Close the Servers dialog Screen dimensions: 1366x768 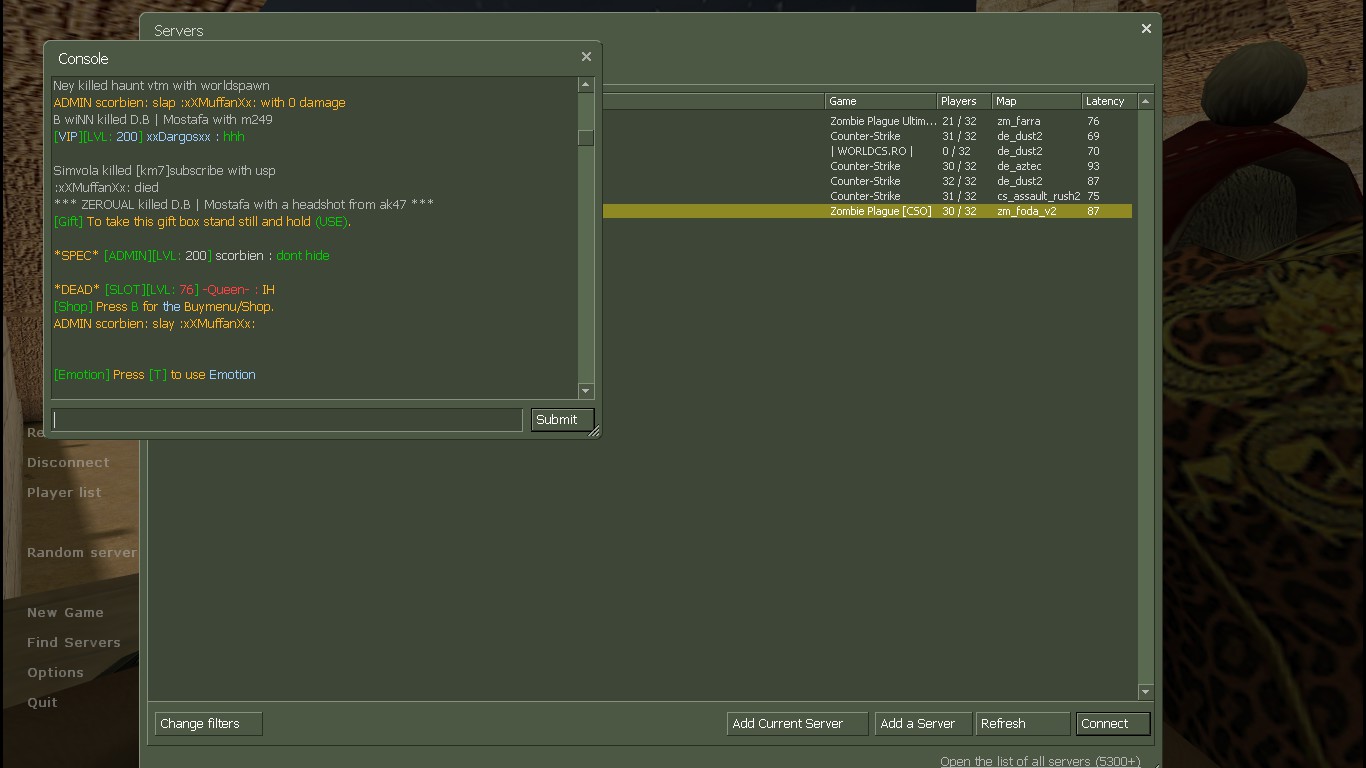click(1146, 29)
